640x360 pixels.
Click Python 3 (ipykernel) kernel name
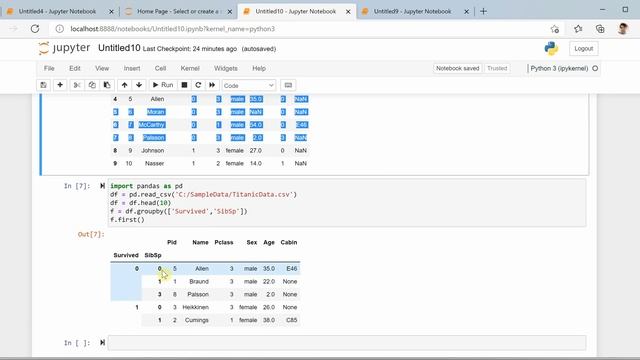coord(559,68)
